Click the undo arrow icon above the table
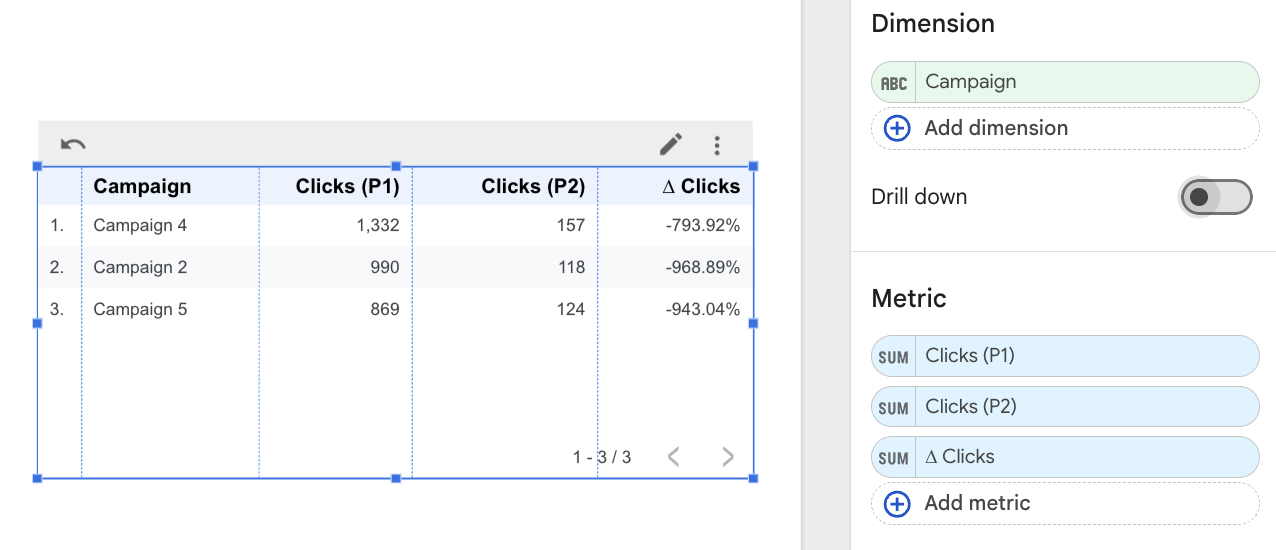1276x550 pixels. pos(72,145)
